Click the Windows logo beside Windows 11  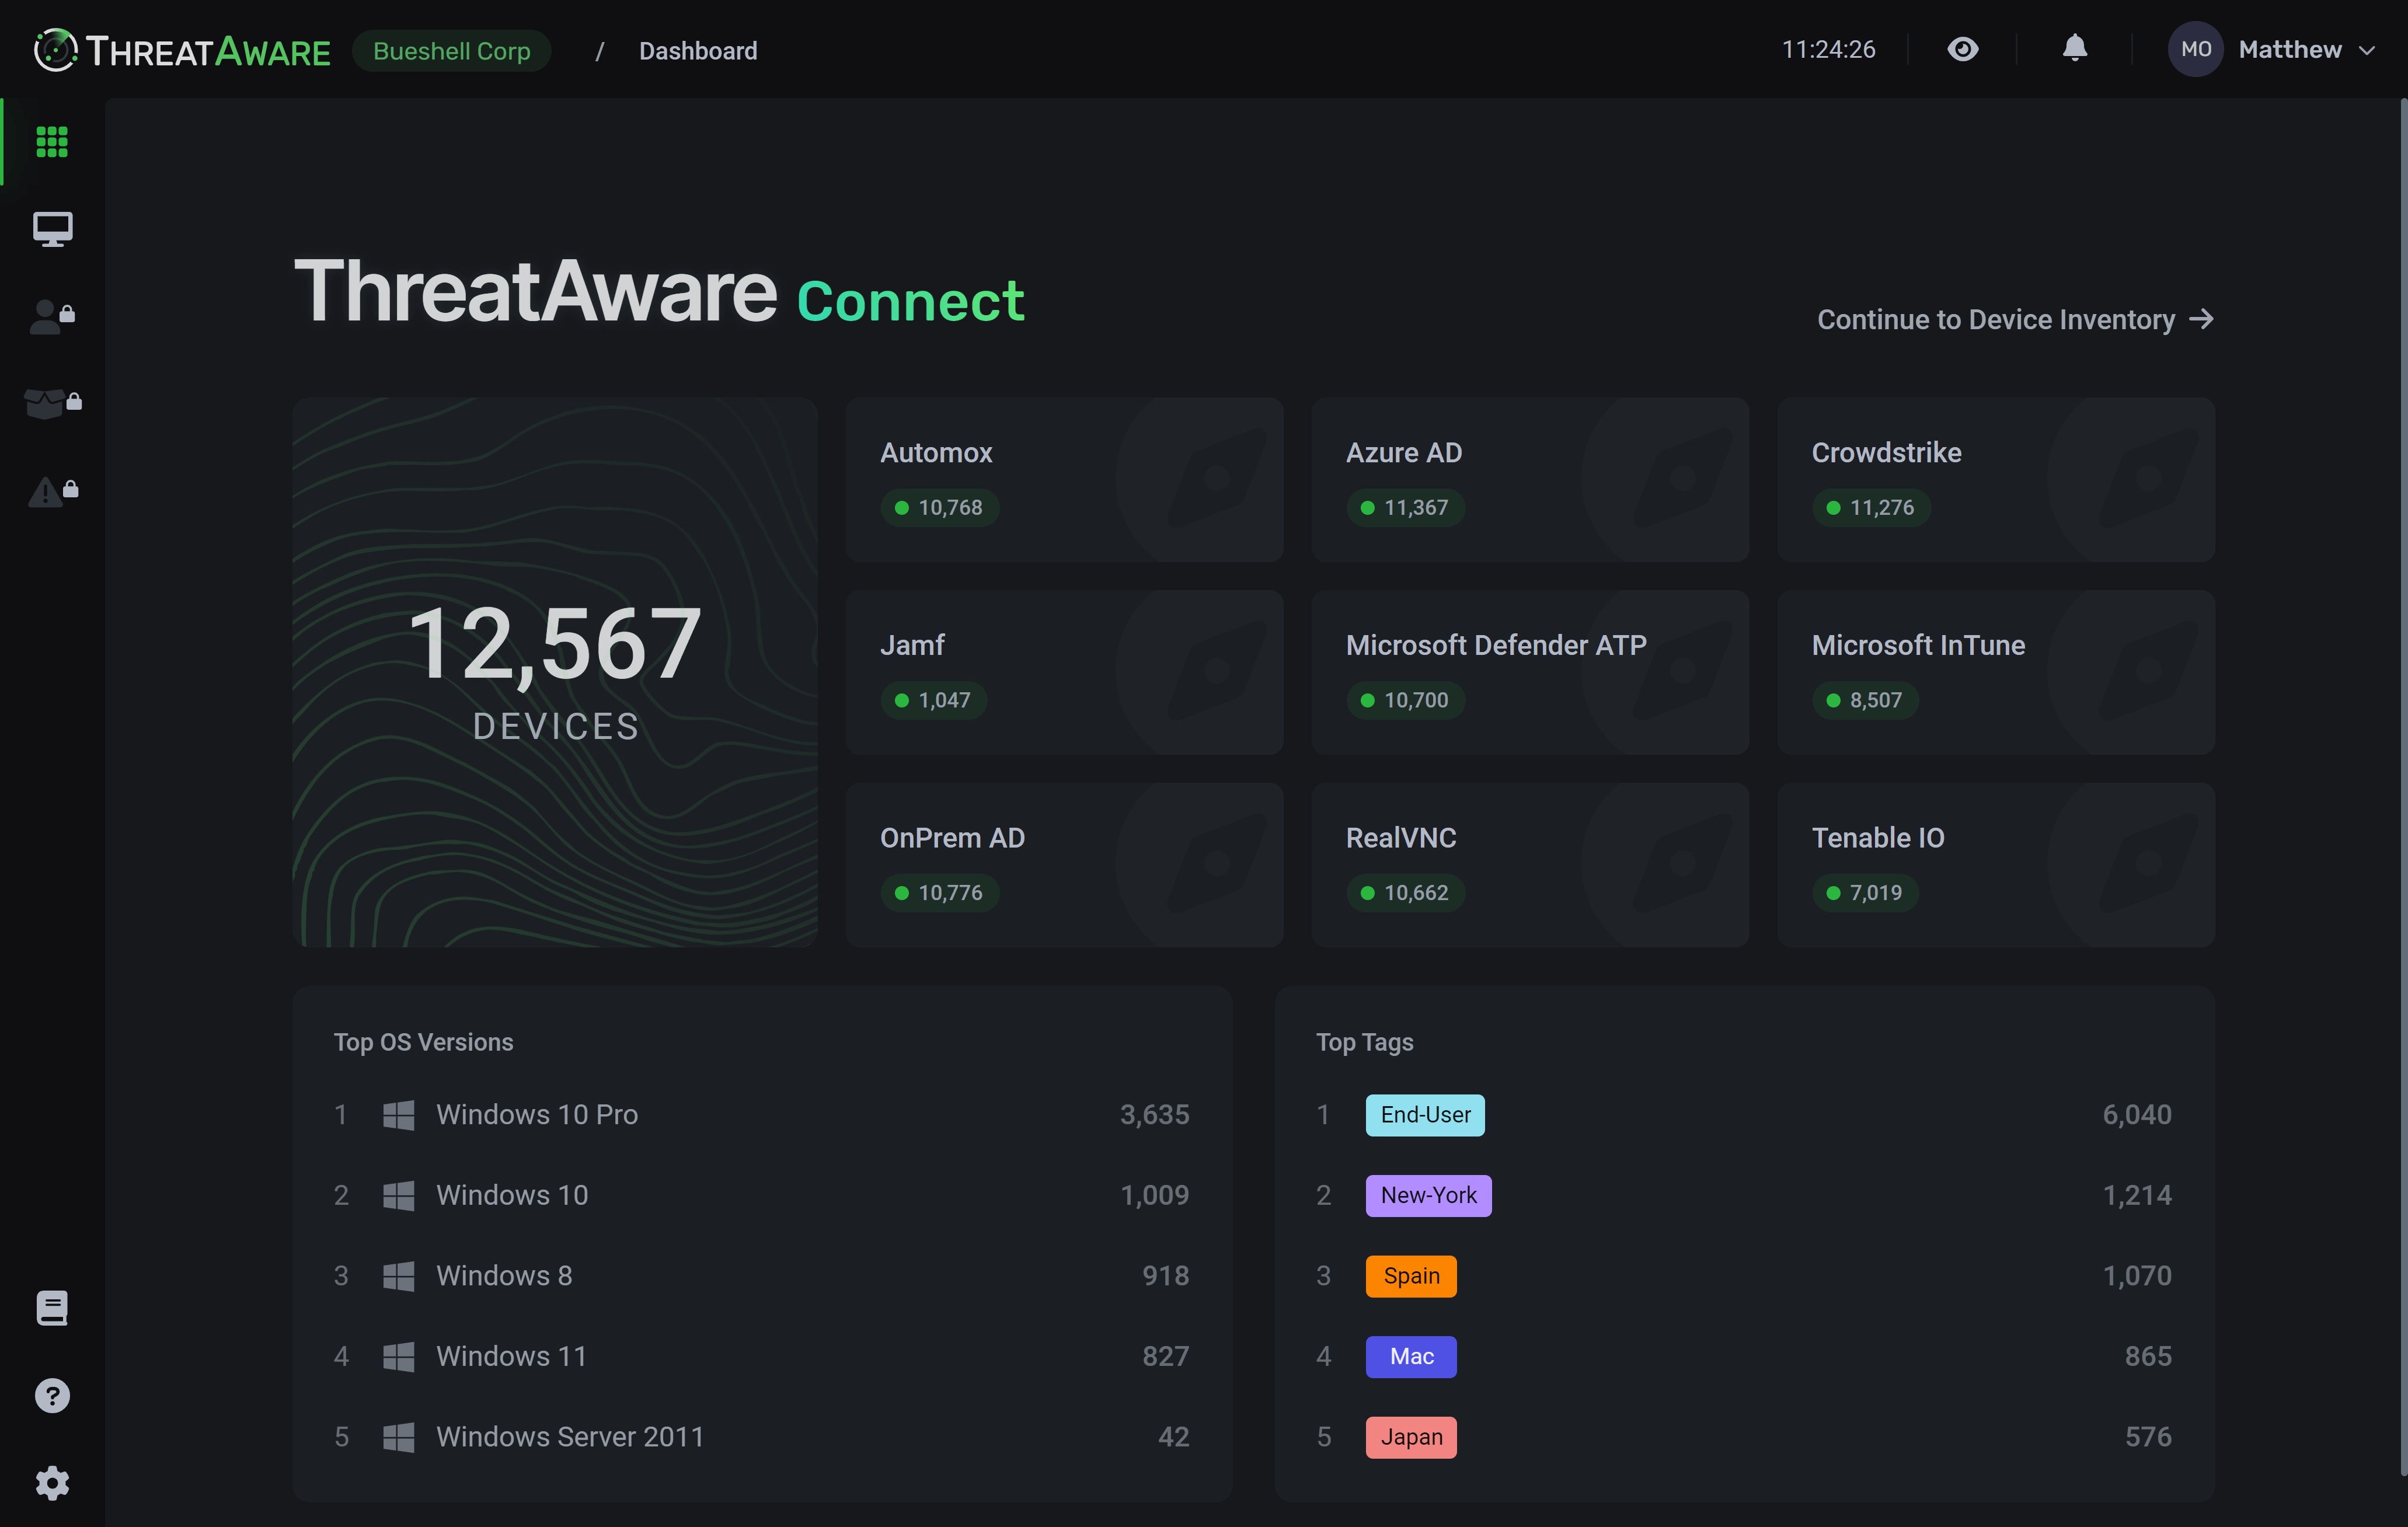tap(399, 1356)
